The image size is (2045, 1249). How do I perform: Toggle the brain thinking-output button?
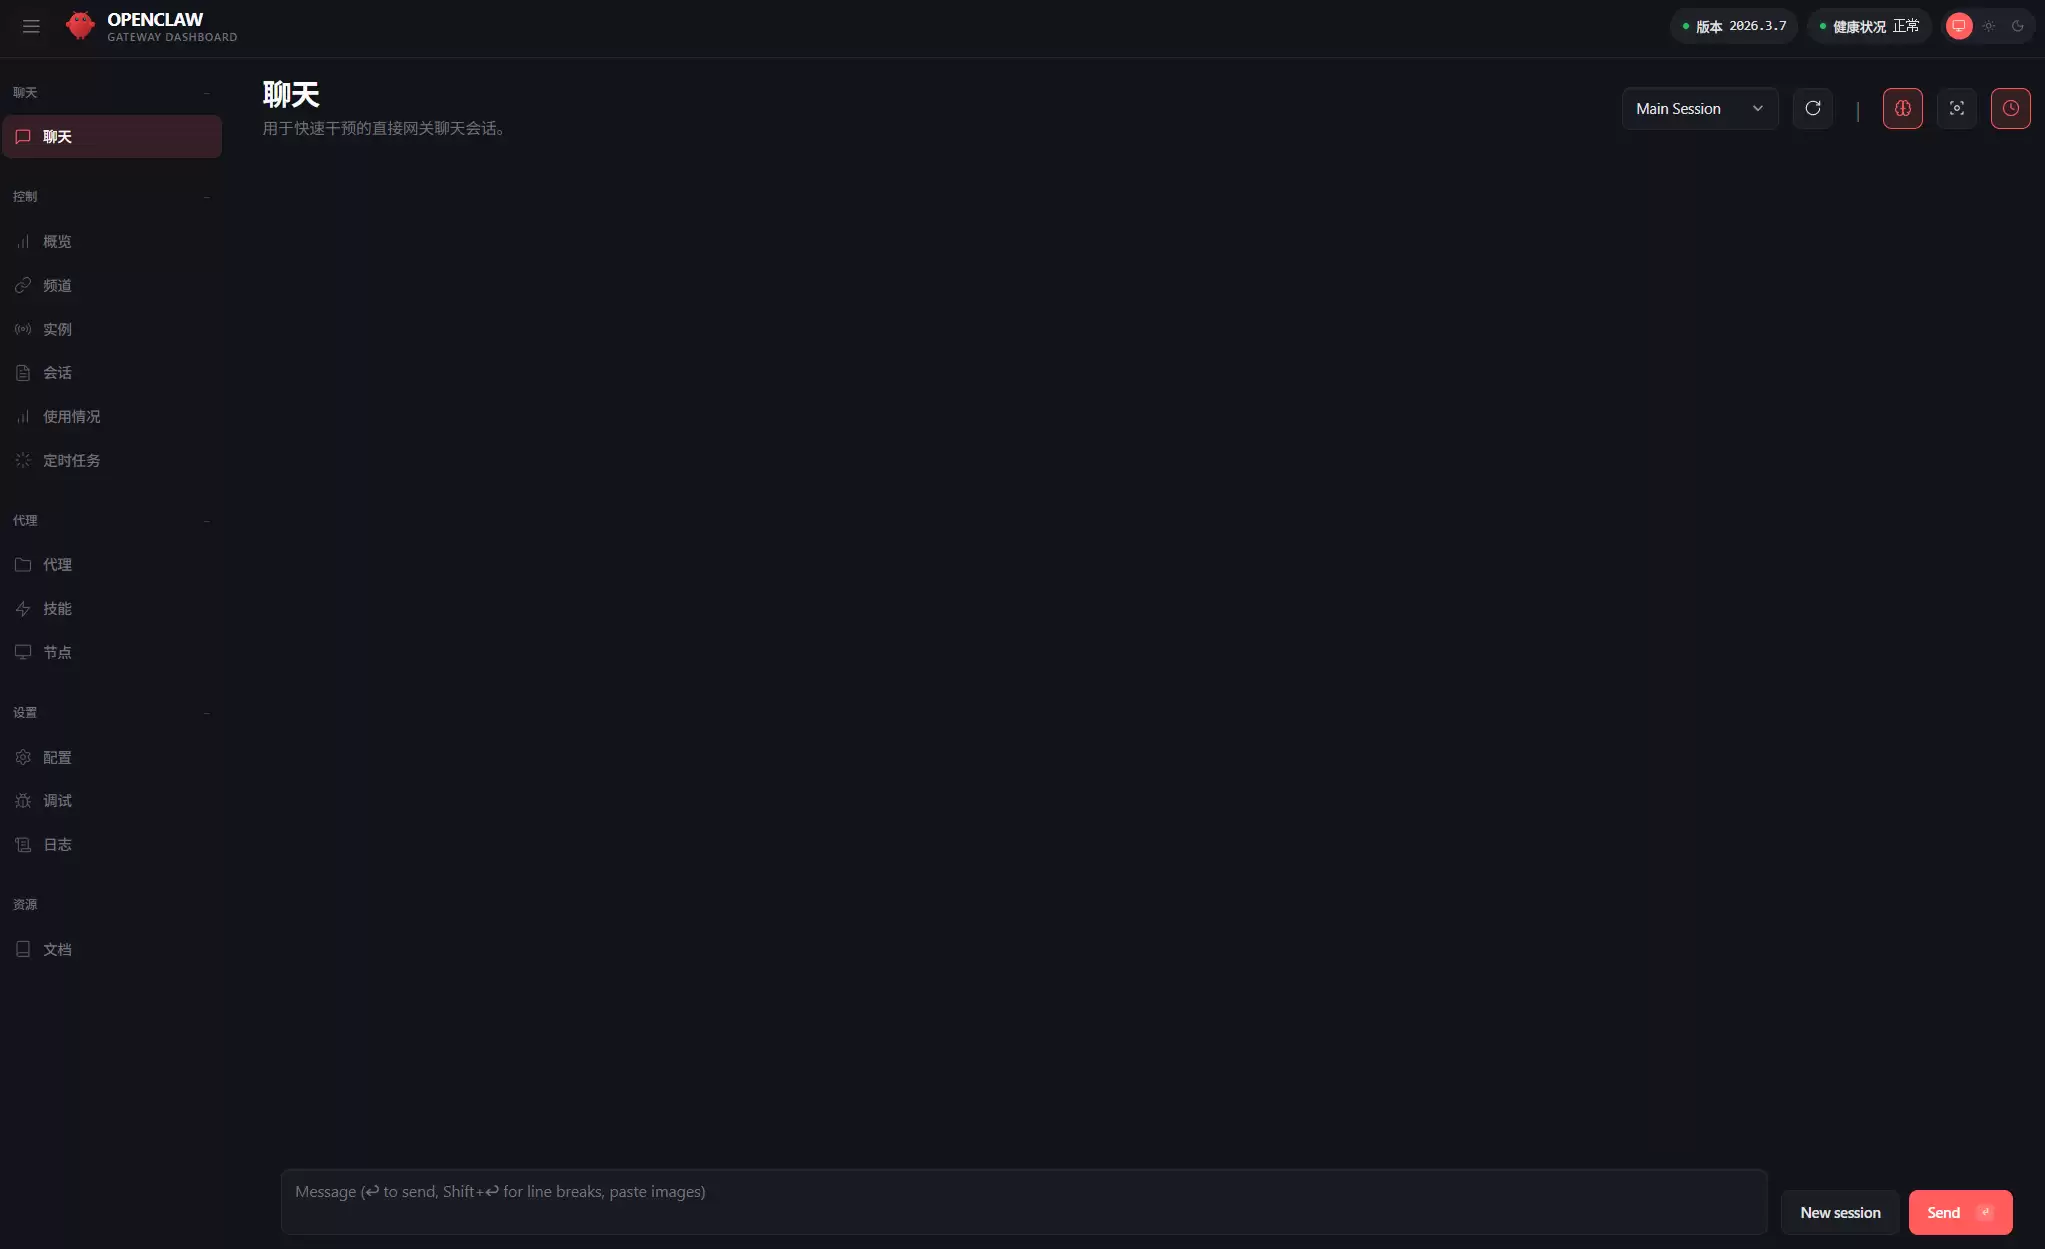pyautogui.click(x=1902, y=109)
